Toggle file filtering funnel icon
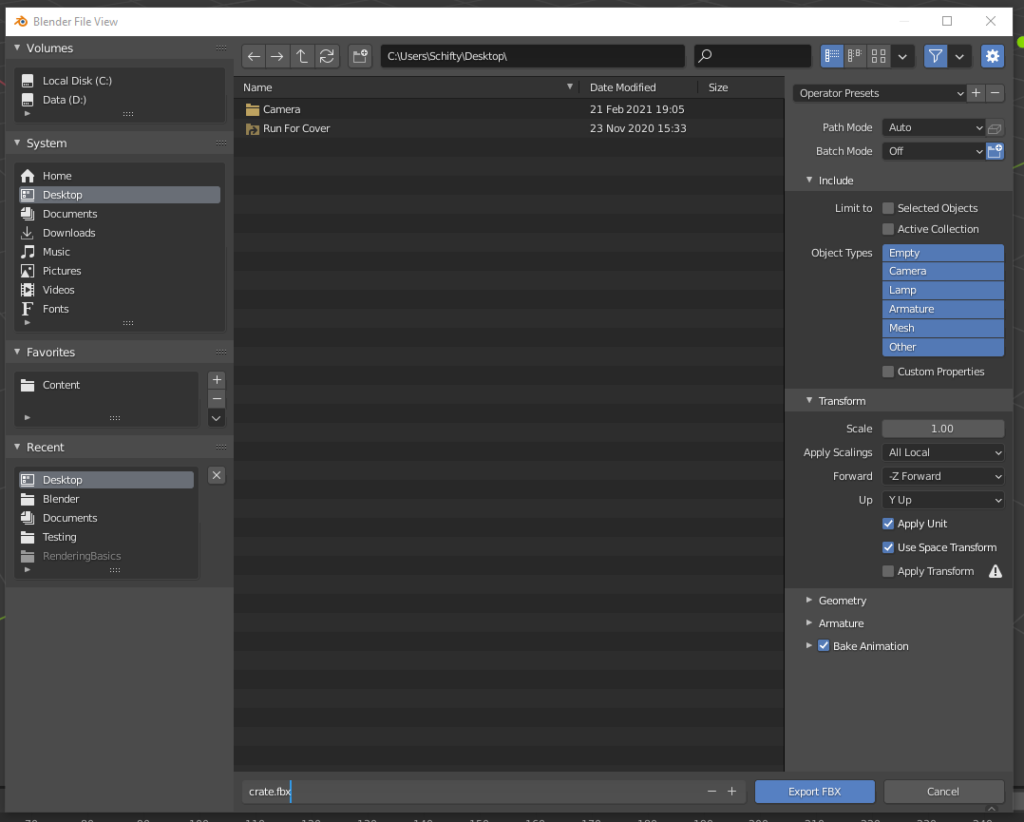This screenshot has height=822, width=1024. coord(935,56)
